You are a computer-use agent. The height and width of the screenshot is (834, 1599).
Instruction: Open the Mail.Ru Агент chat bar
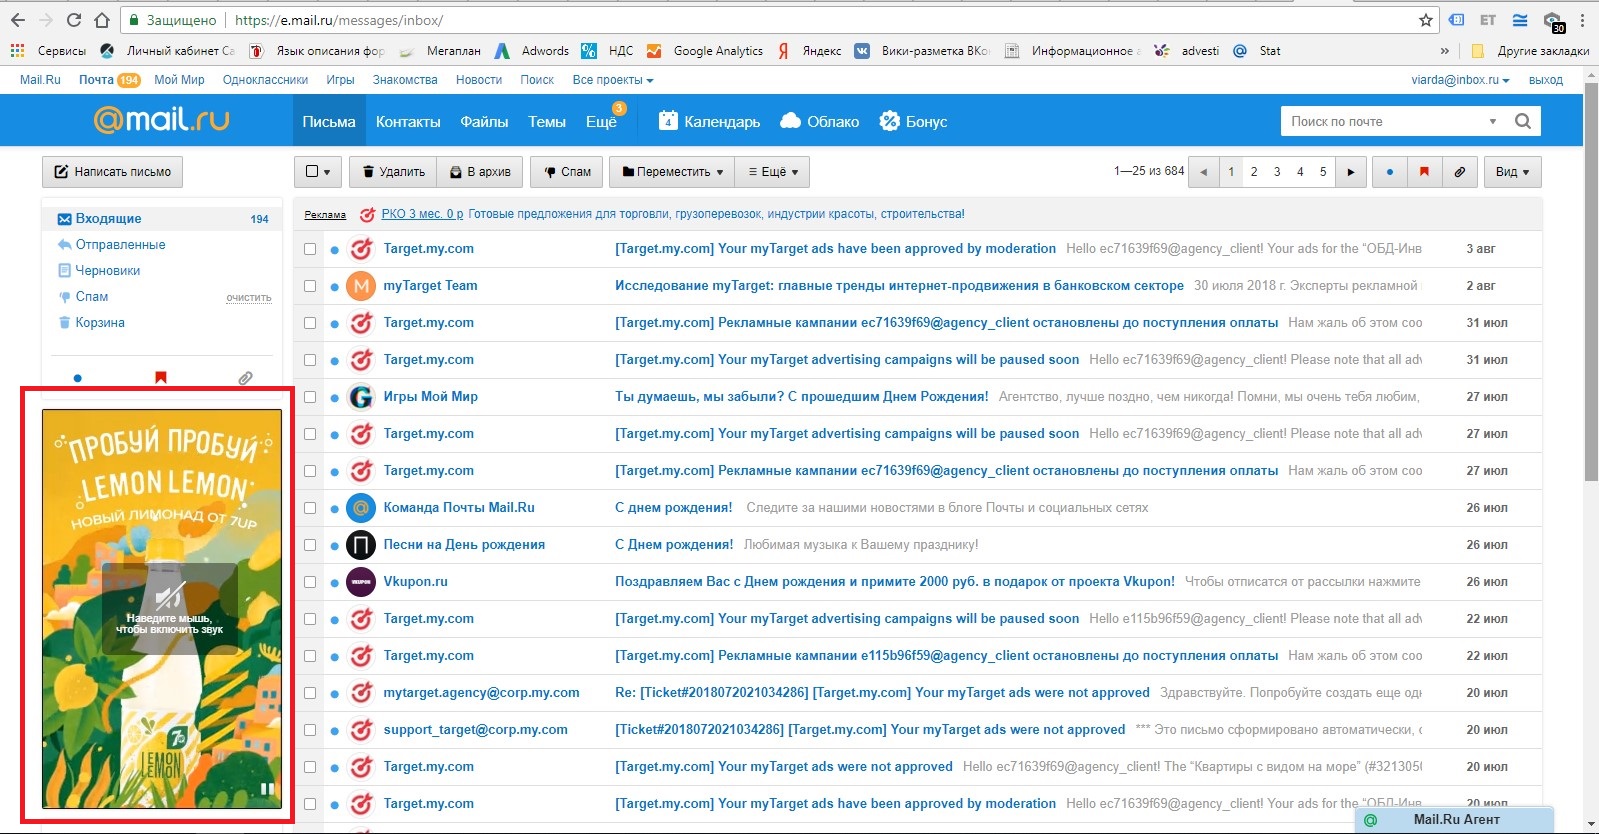click(x=1455, y=820)
